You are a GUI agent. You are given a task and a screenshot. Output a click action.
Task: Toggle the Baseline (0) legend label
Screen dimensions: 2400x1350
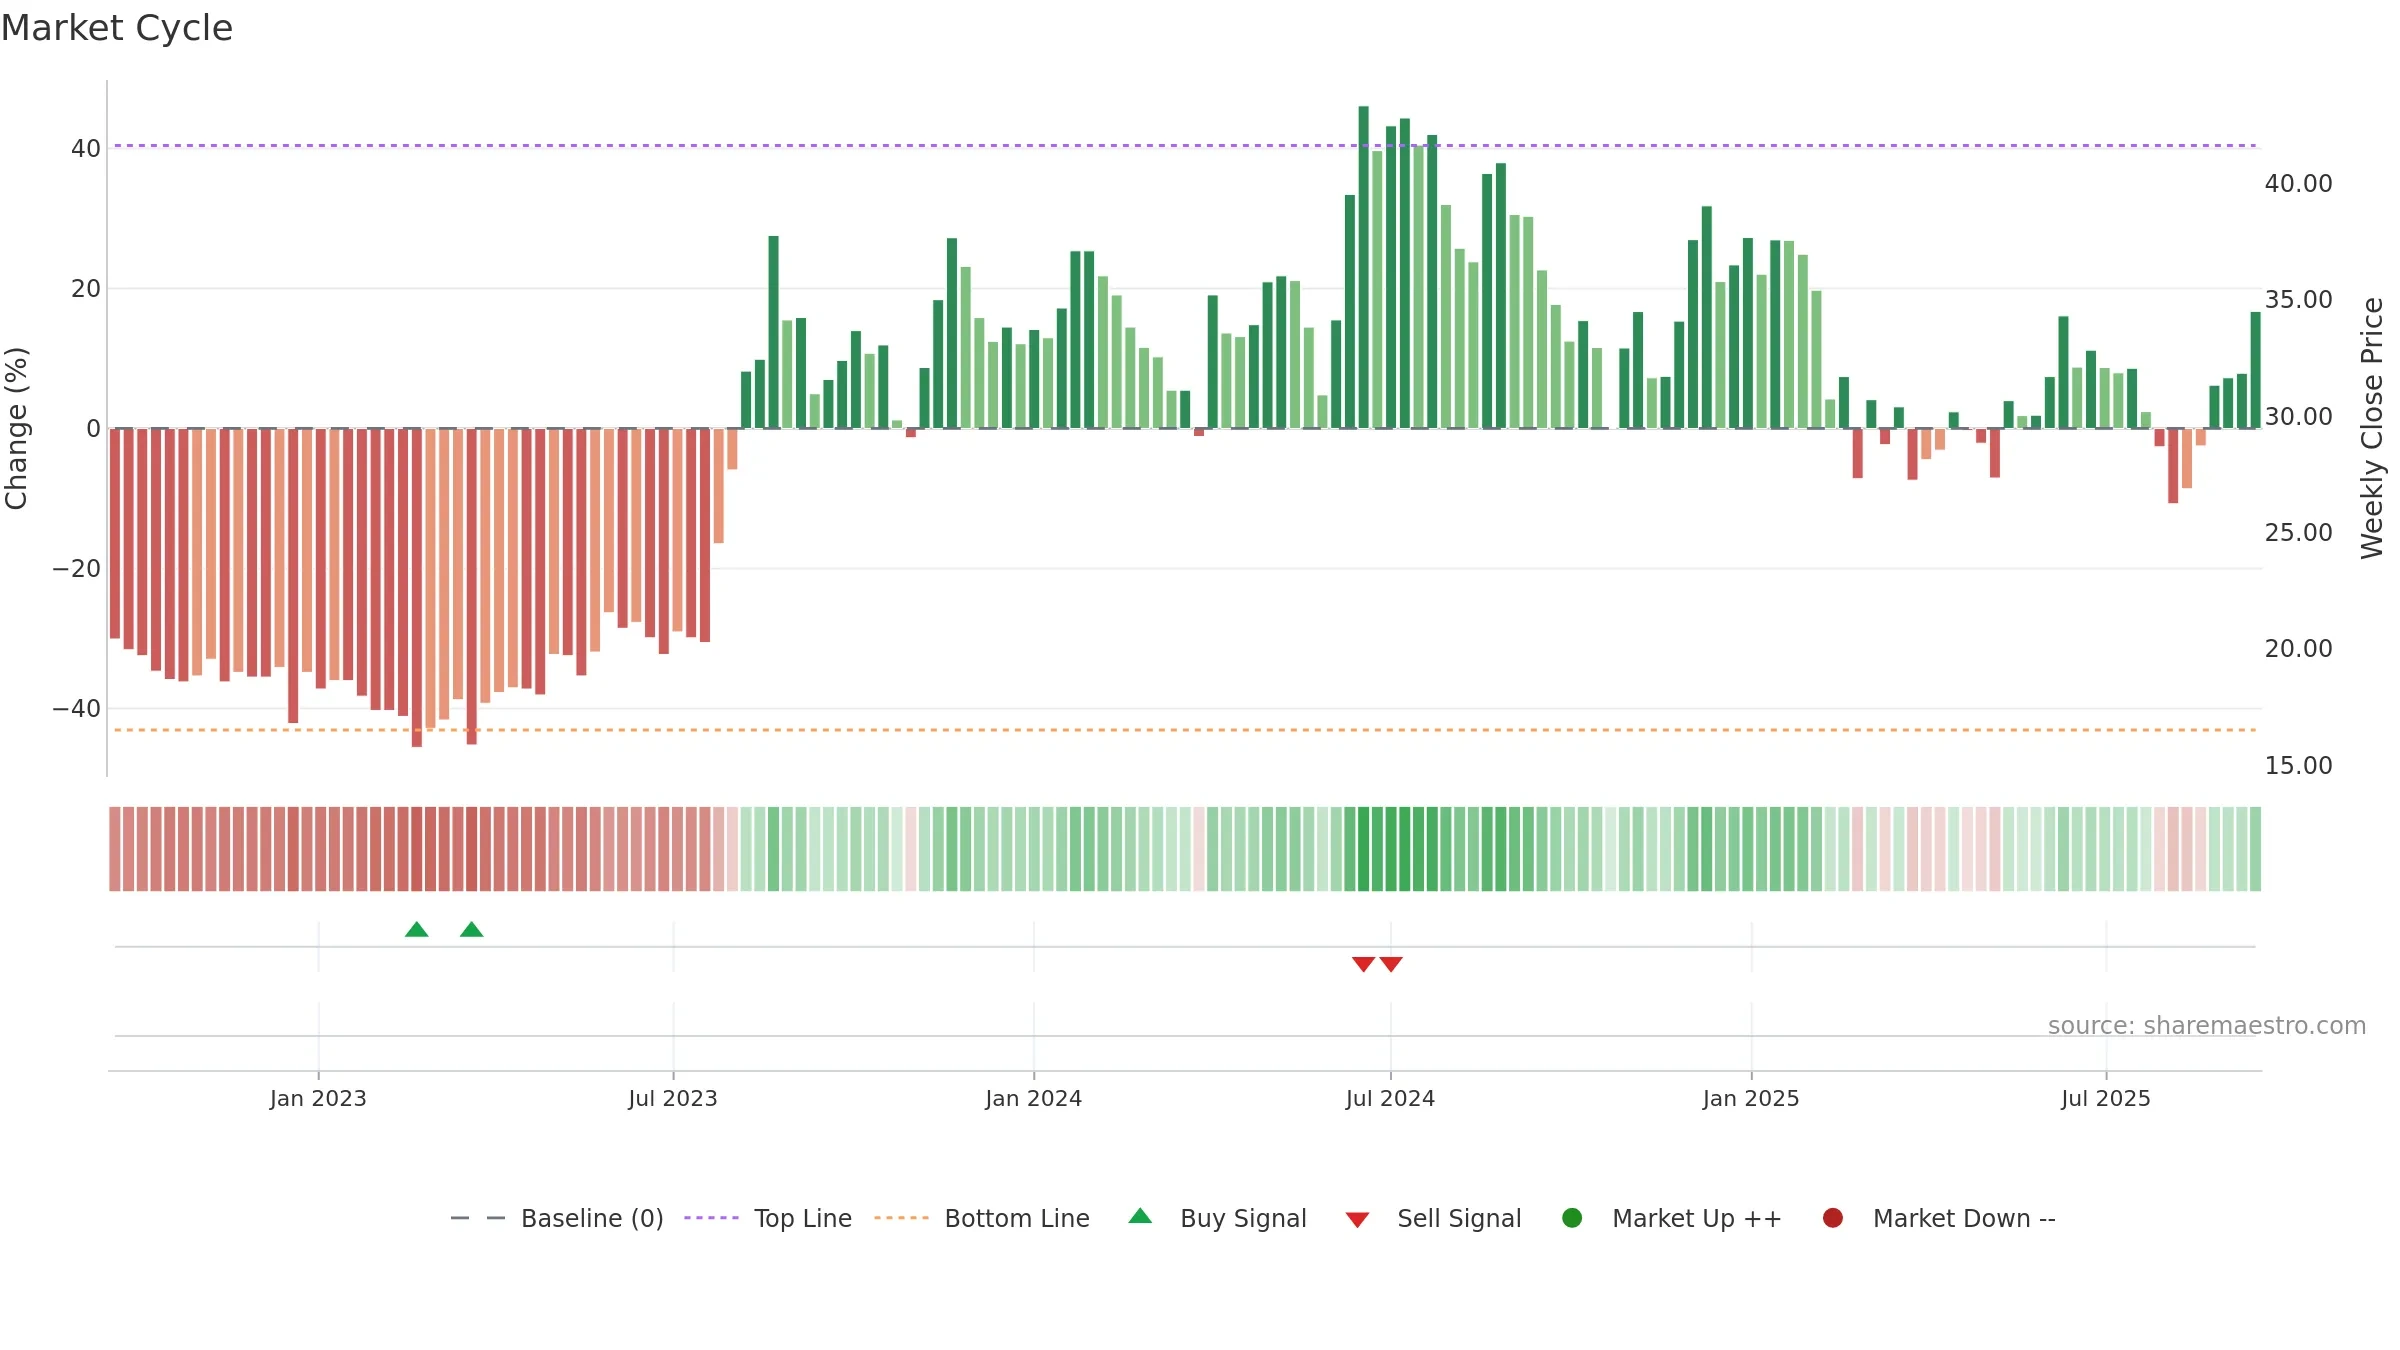592,1218
